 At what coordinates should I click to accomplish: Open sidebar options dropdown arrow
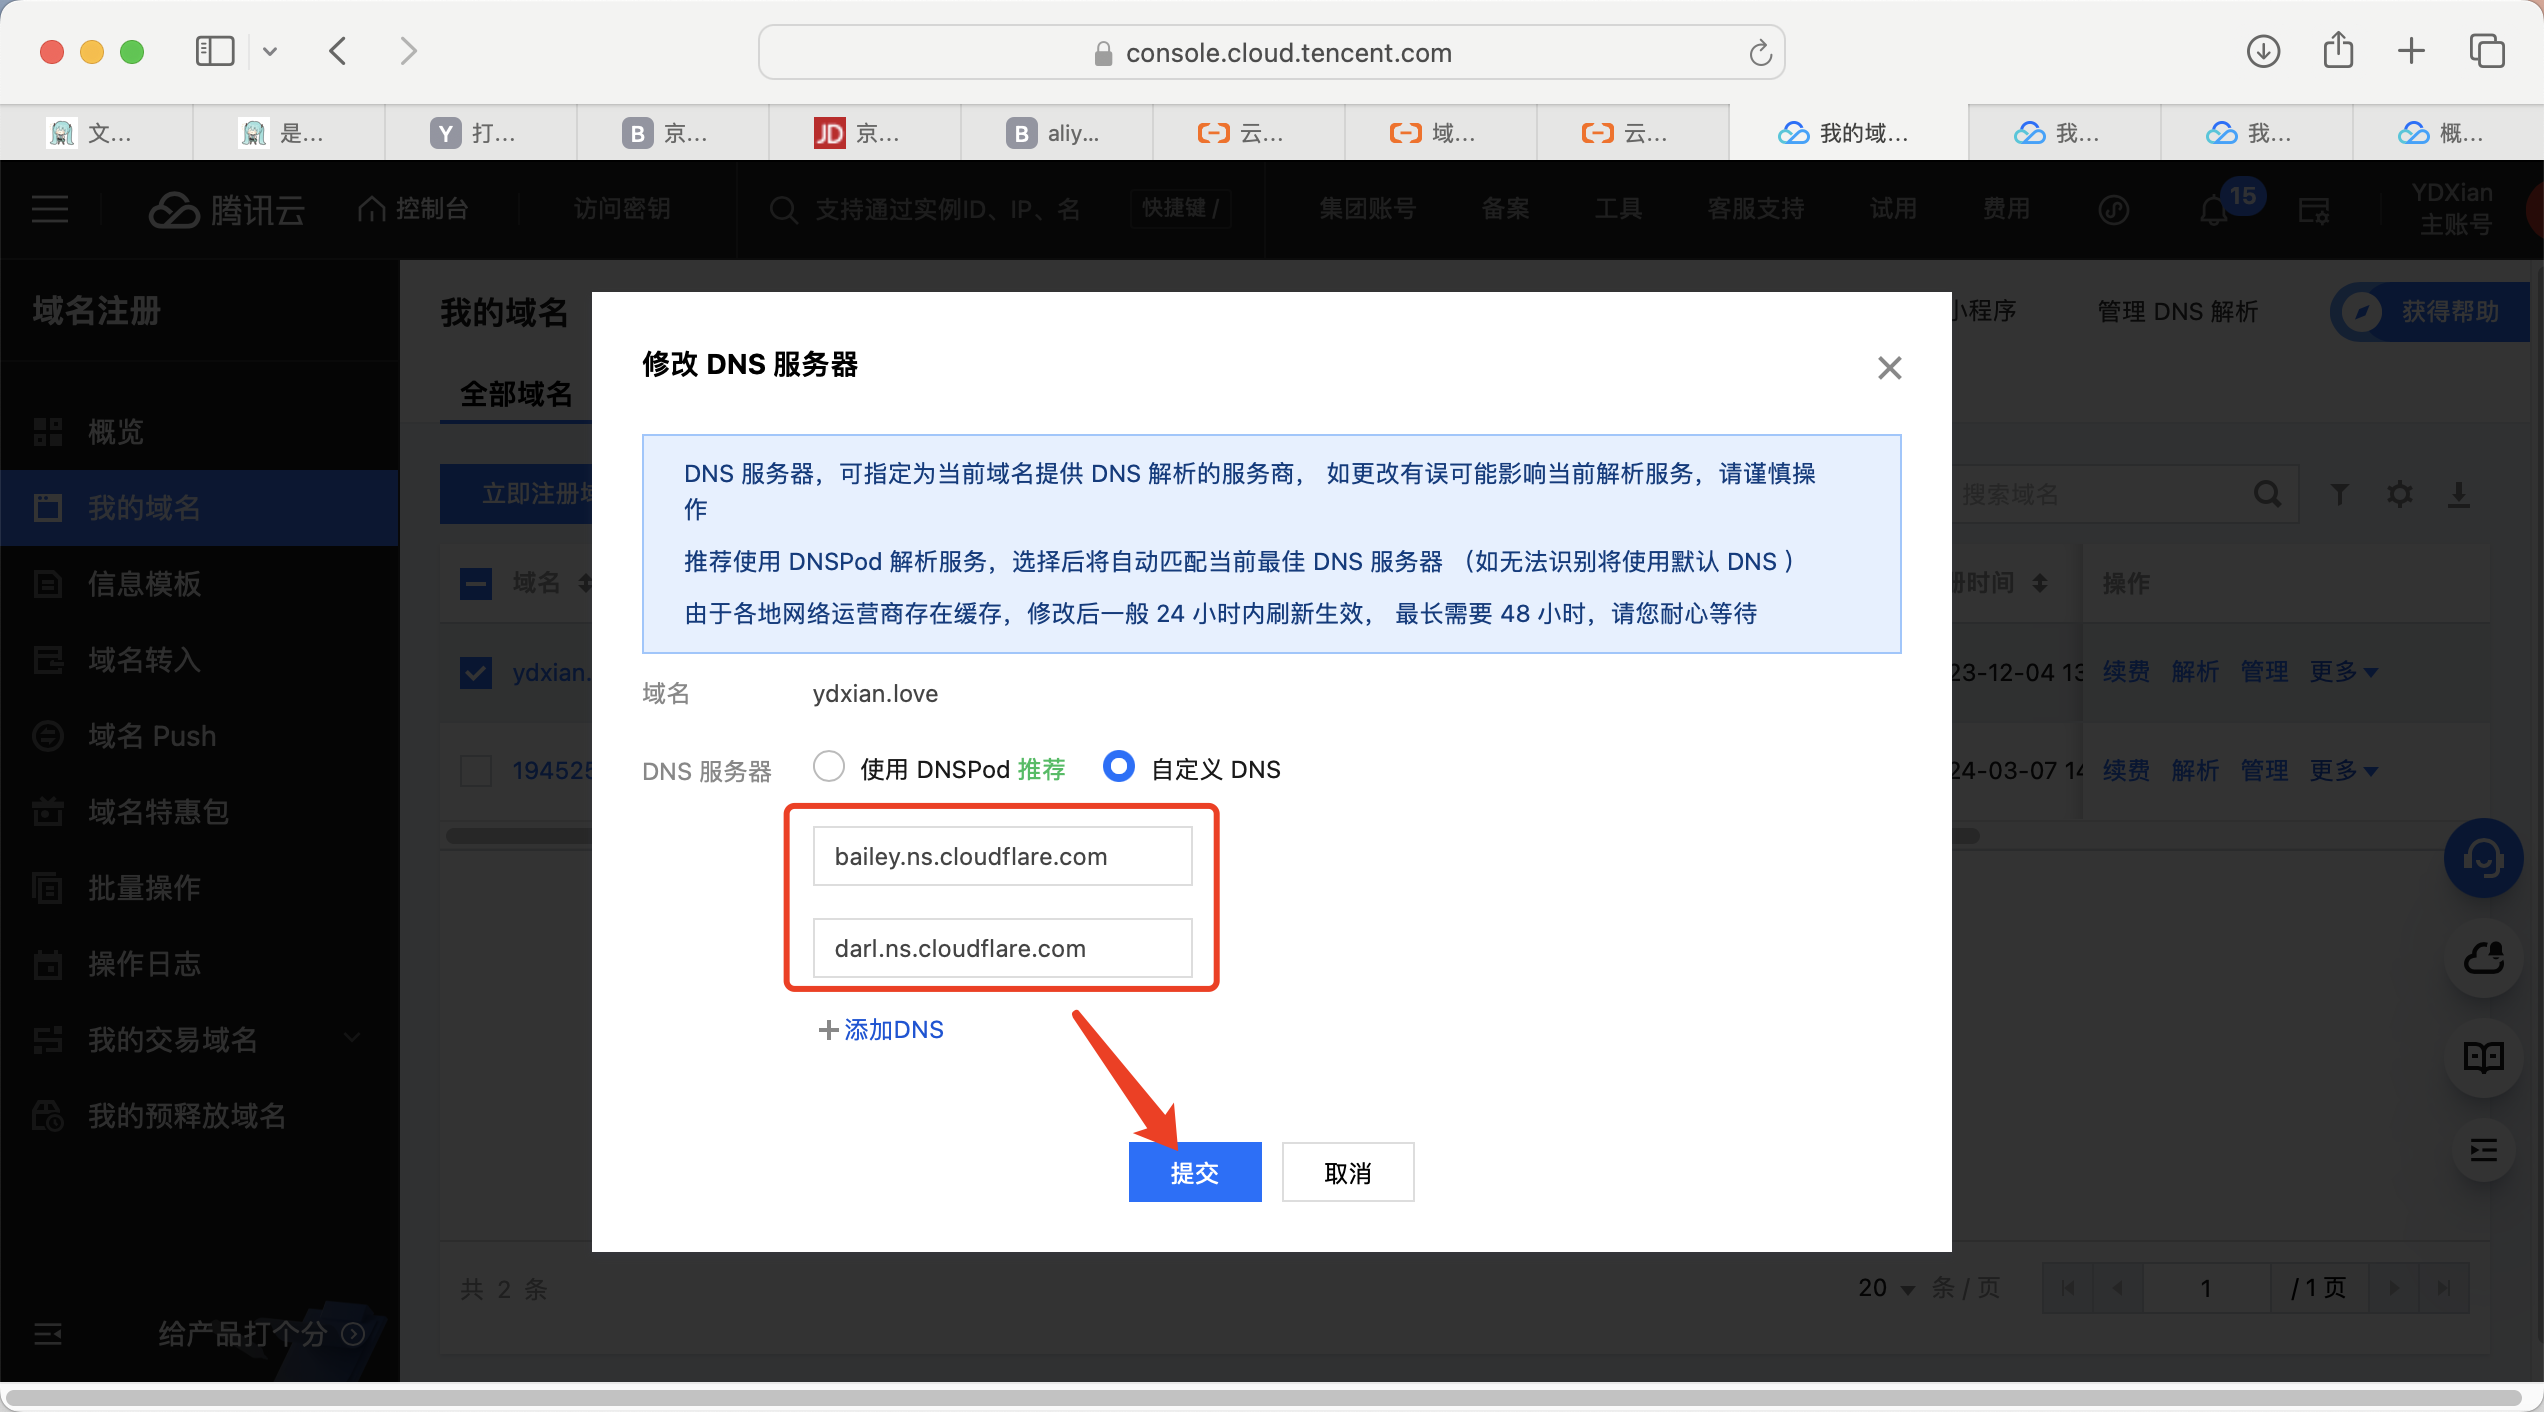point(270,51)
